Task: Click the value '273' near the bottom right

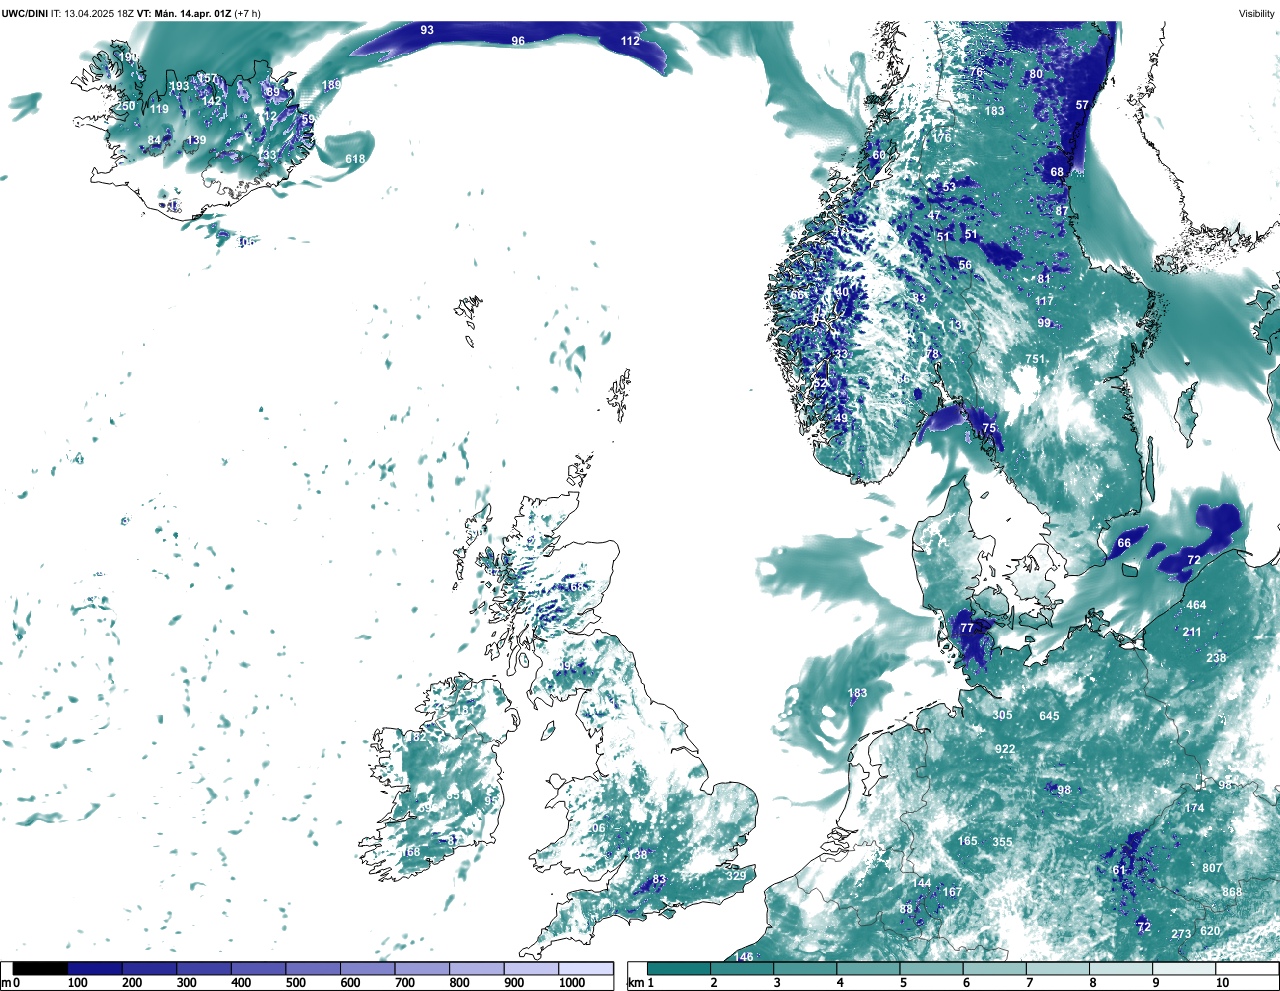Action: point(1182,934)
